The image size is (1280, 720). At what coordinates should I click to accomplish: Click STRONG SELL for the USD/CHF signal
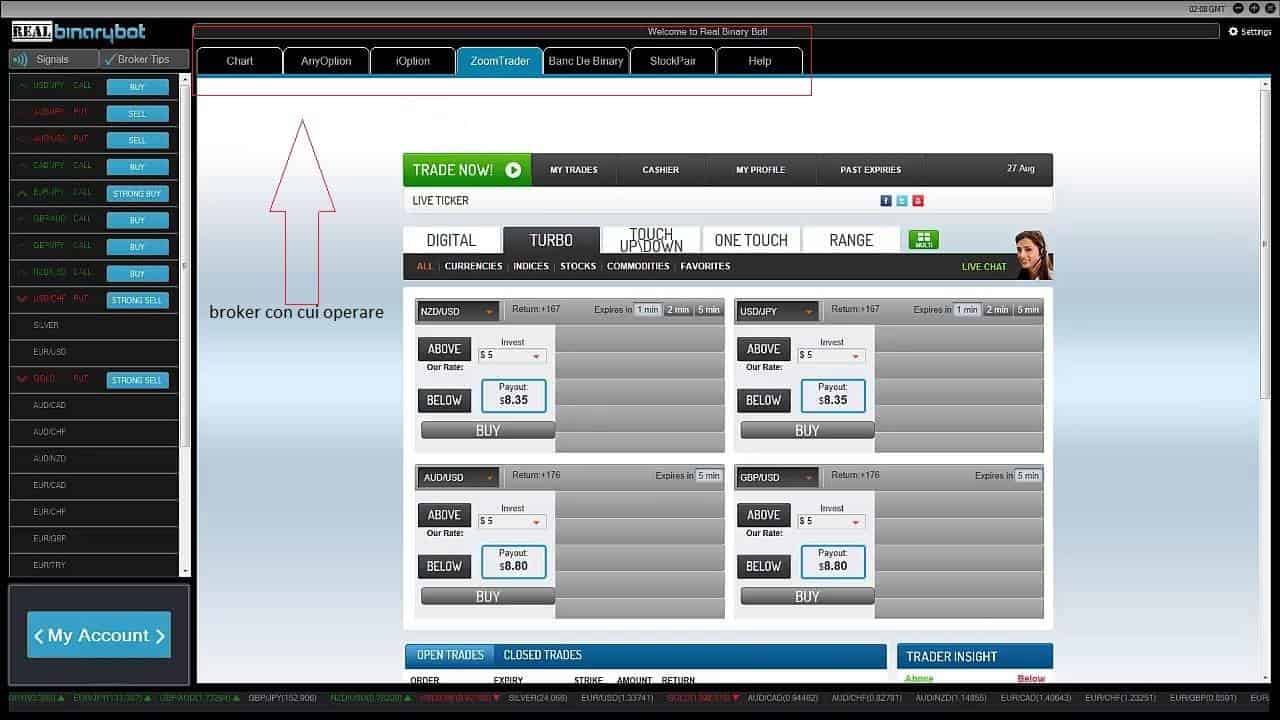tap(138, 300)
